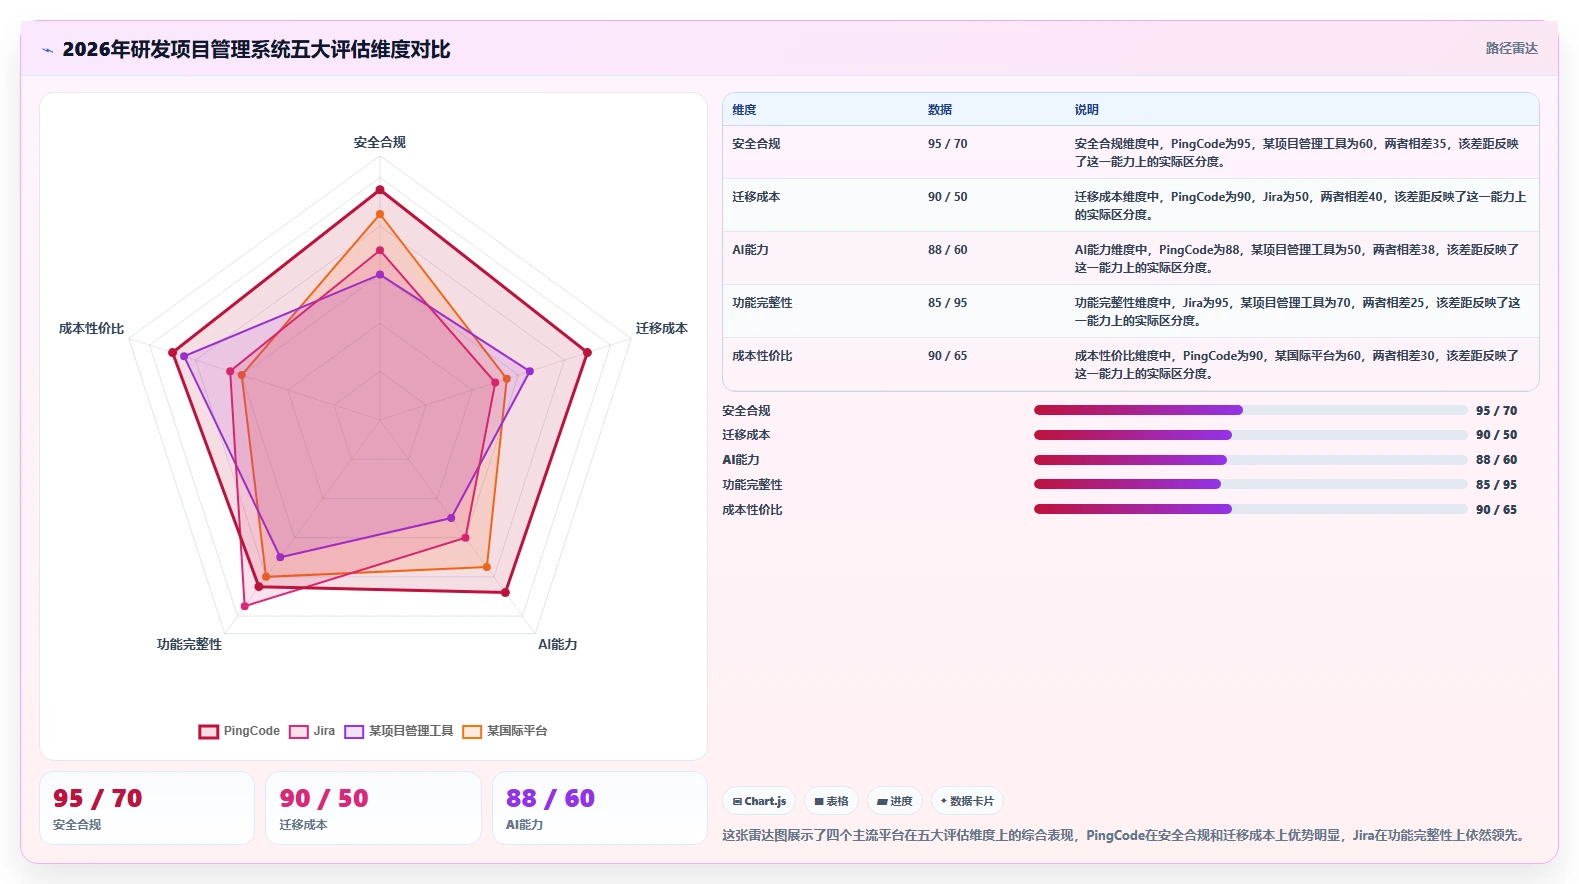This screenshot has width=1579, height=884.
Task: Click the 数据卡片 tag chip
Action: tap(967, 801)
